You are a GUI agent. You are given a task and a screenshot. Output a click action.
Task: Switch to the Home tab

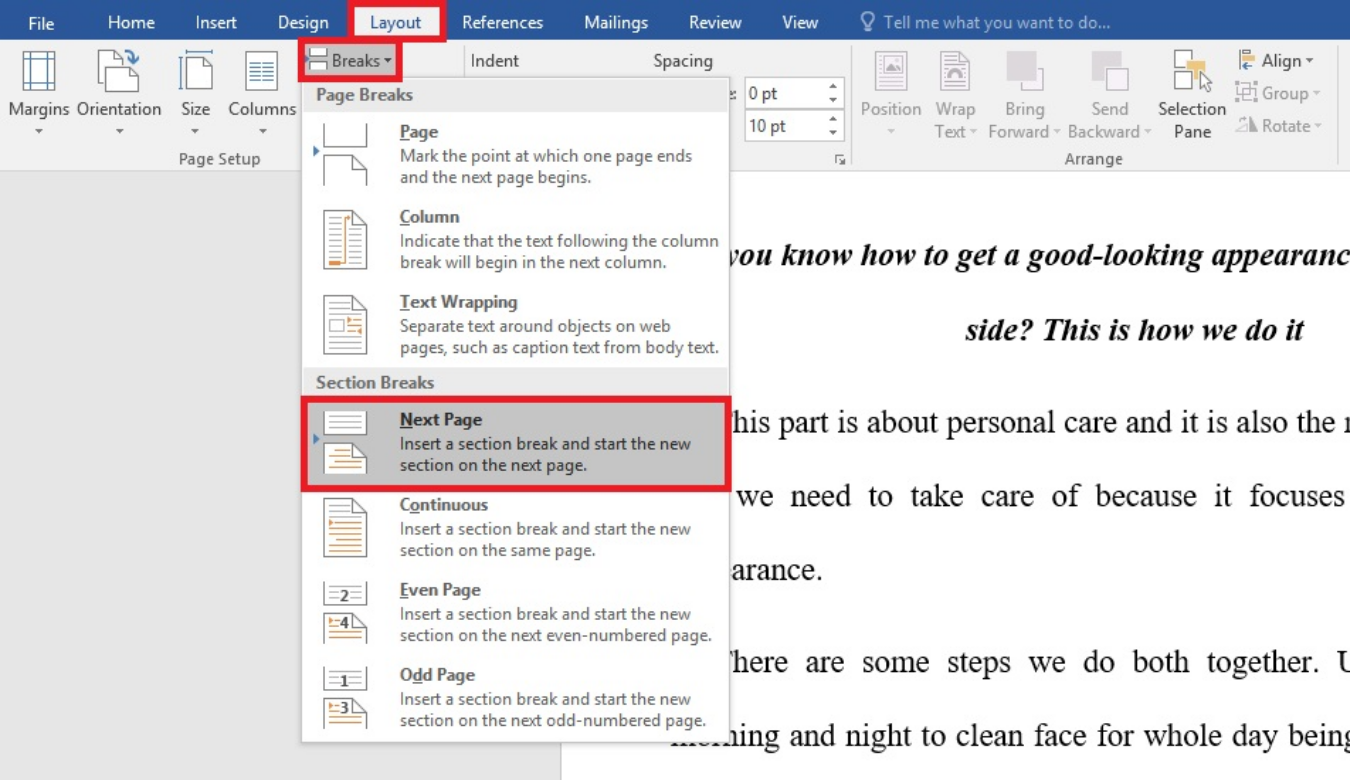pos(131,22)
